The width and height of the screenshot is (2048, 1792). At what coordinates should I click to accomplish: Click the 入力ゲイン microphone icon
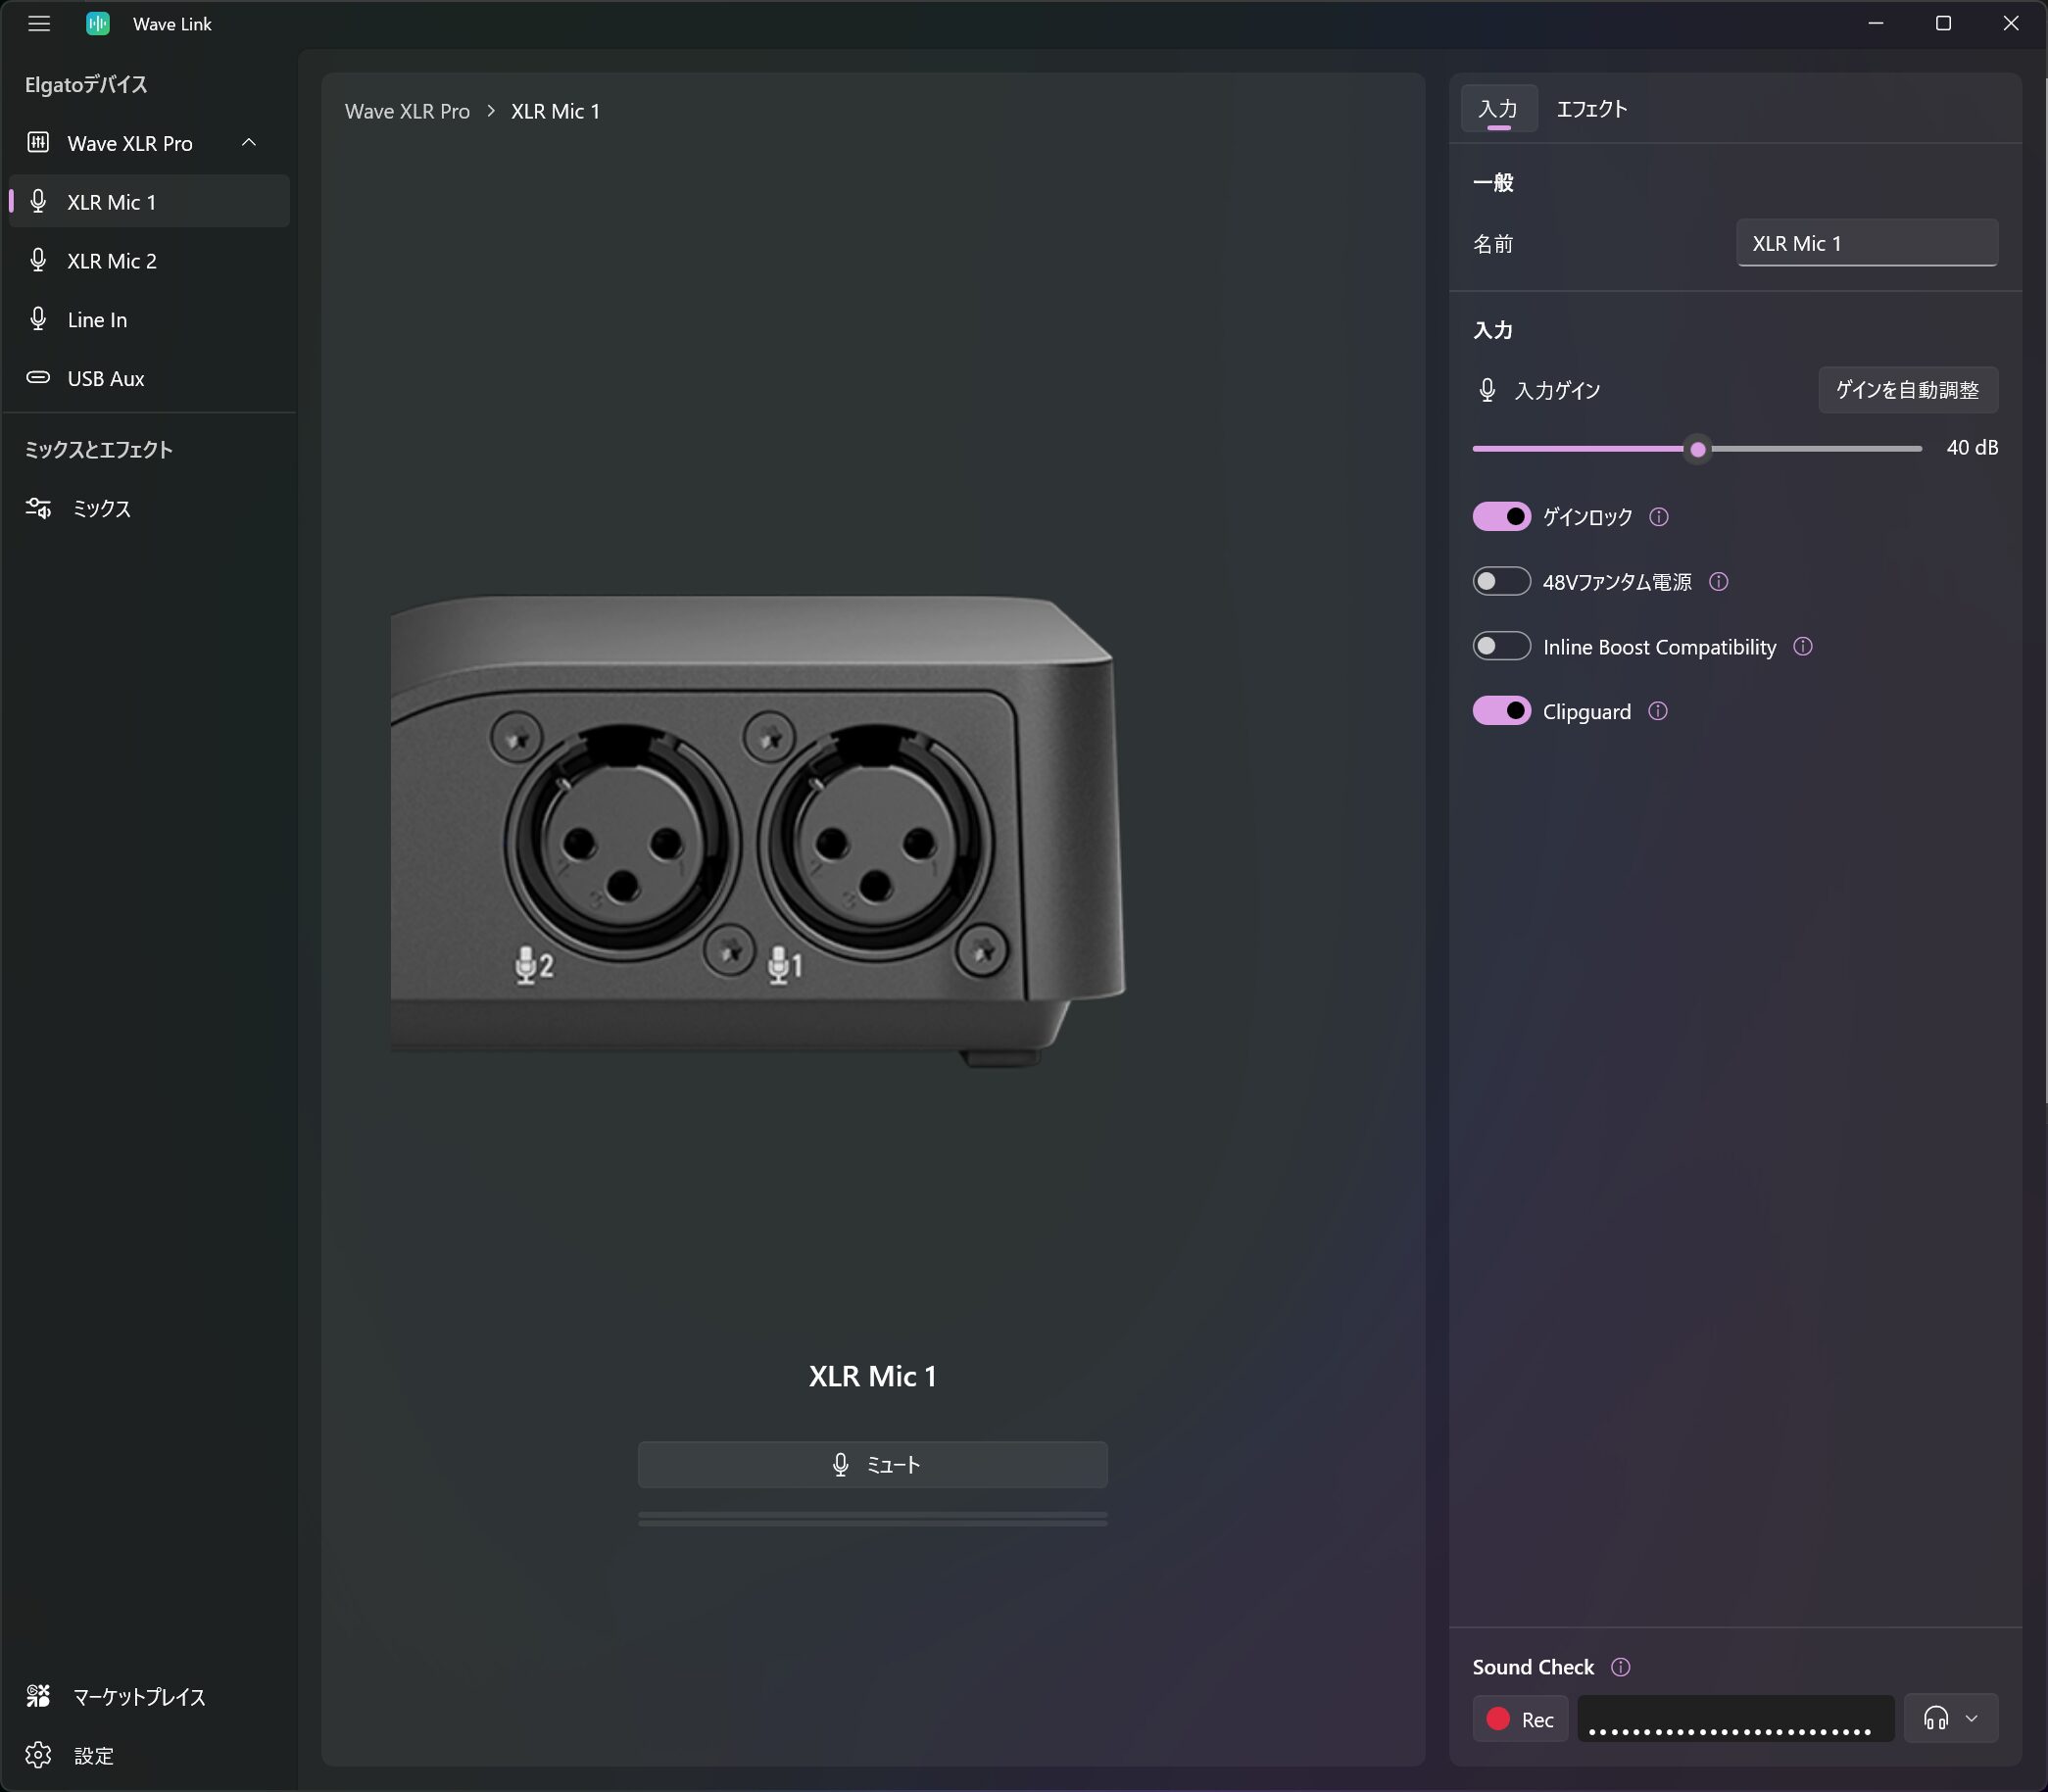pyautogui.click(x=1487, y=390)
